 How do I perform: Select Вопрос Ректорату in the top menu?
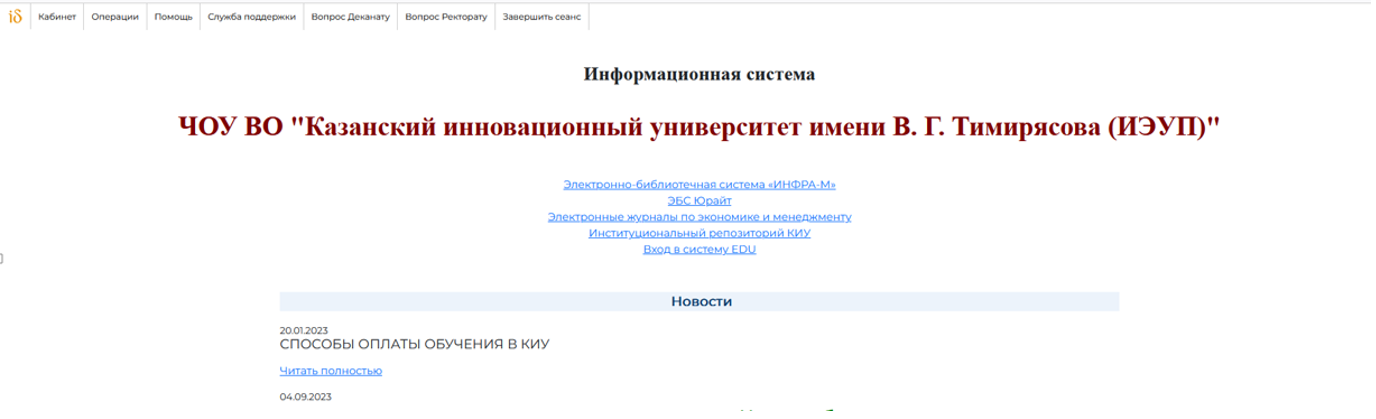pyautogui.click(x=446, y=17)
